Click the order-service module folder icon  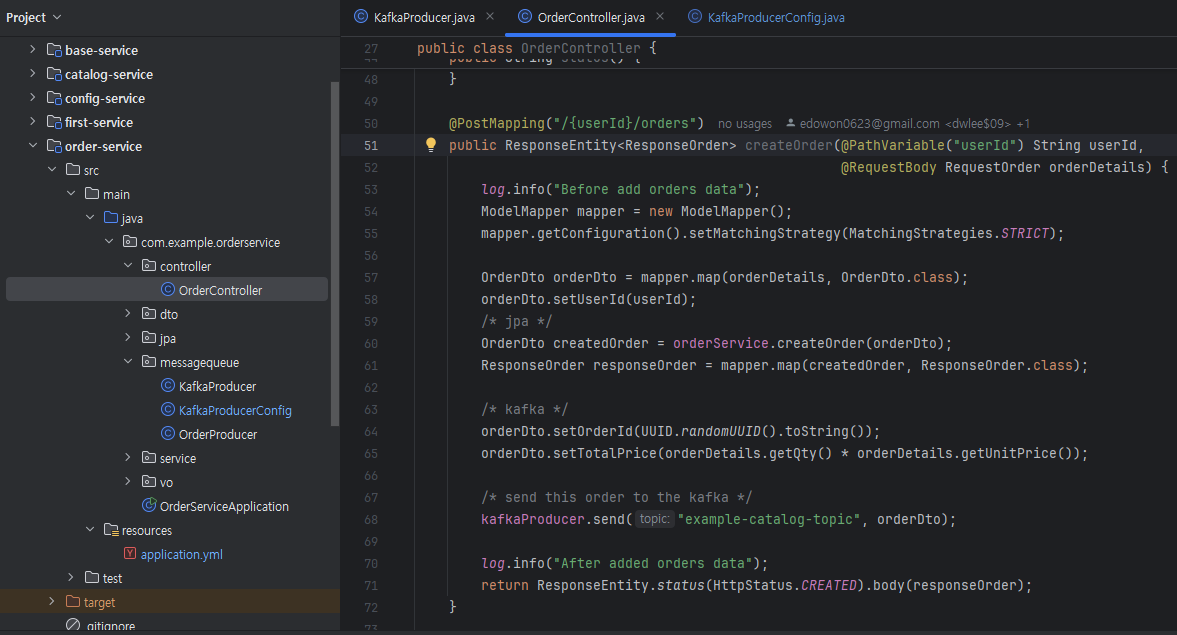tap(54, 146)
